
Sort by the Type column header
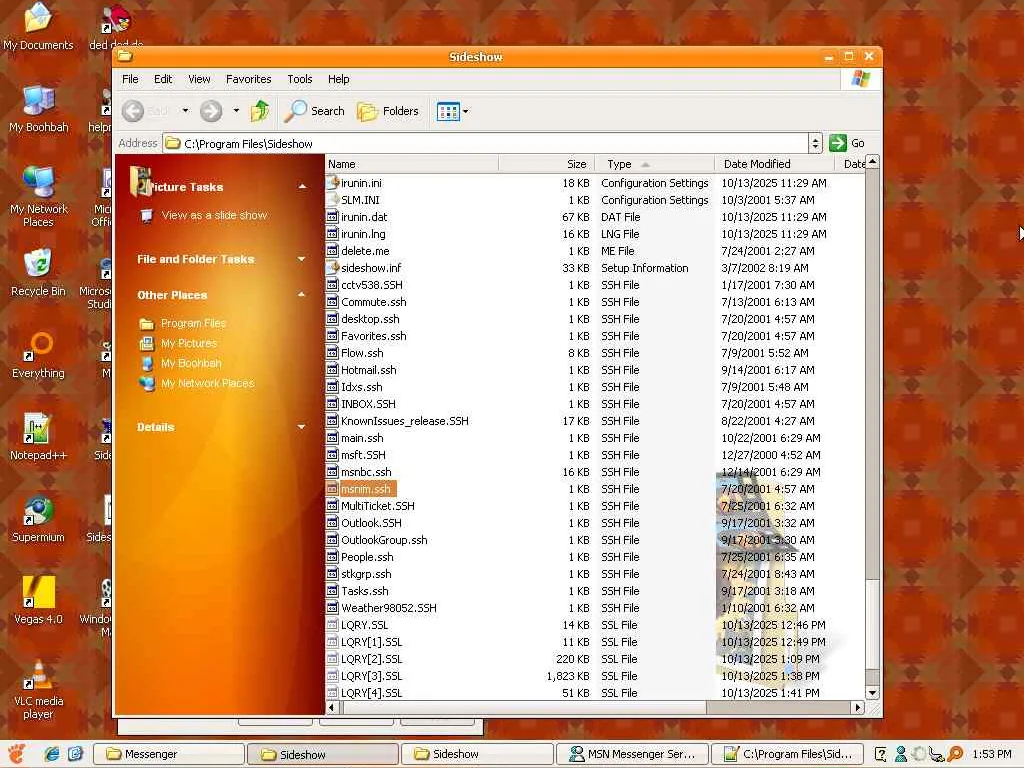coord(654,164)
